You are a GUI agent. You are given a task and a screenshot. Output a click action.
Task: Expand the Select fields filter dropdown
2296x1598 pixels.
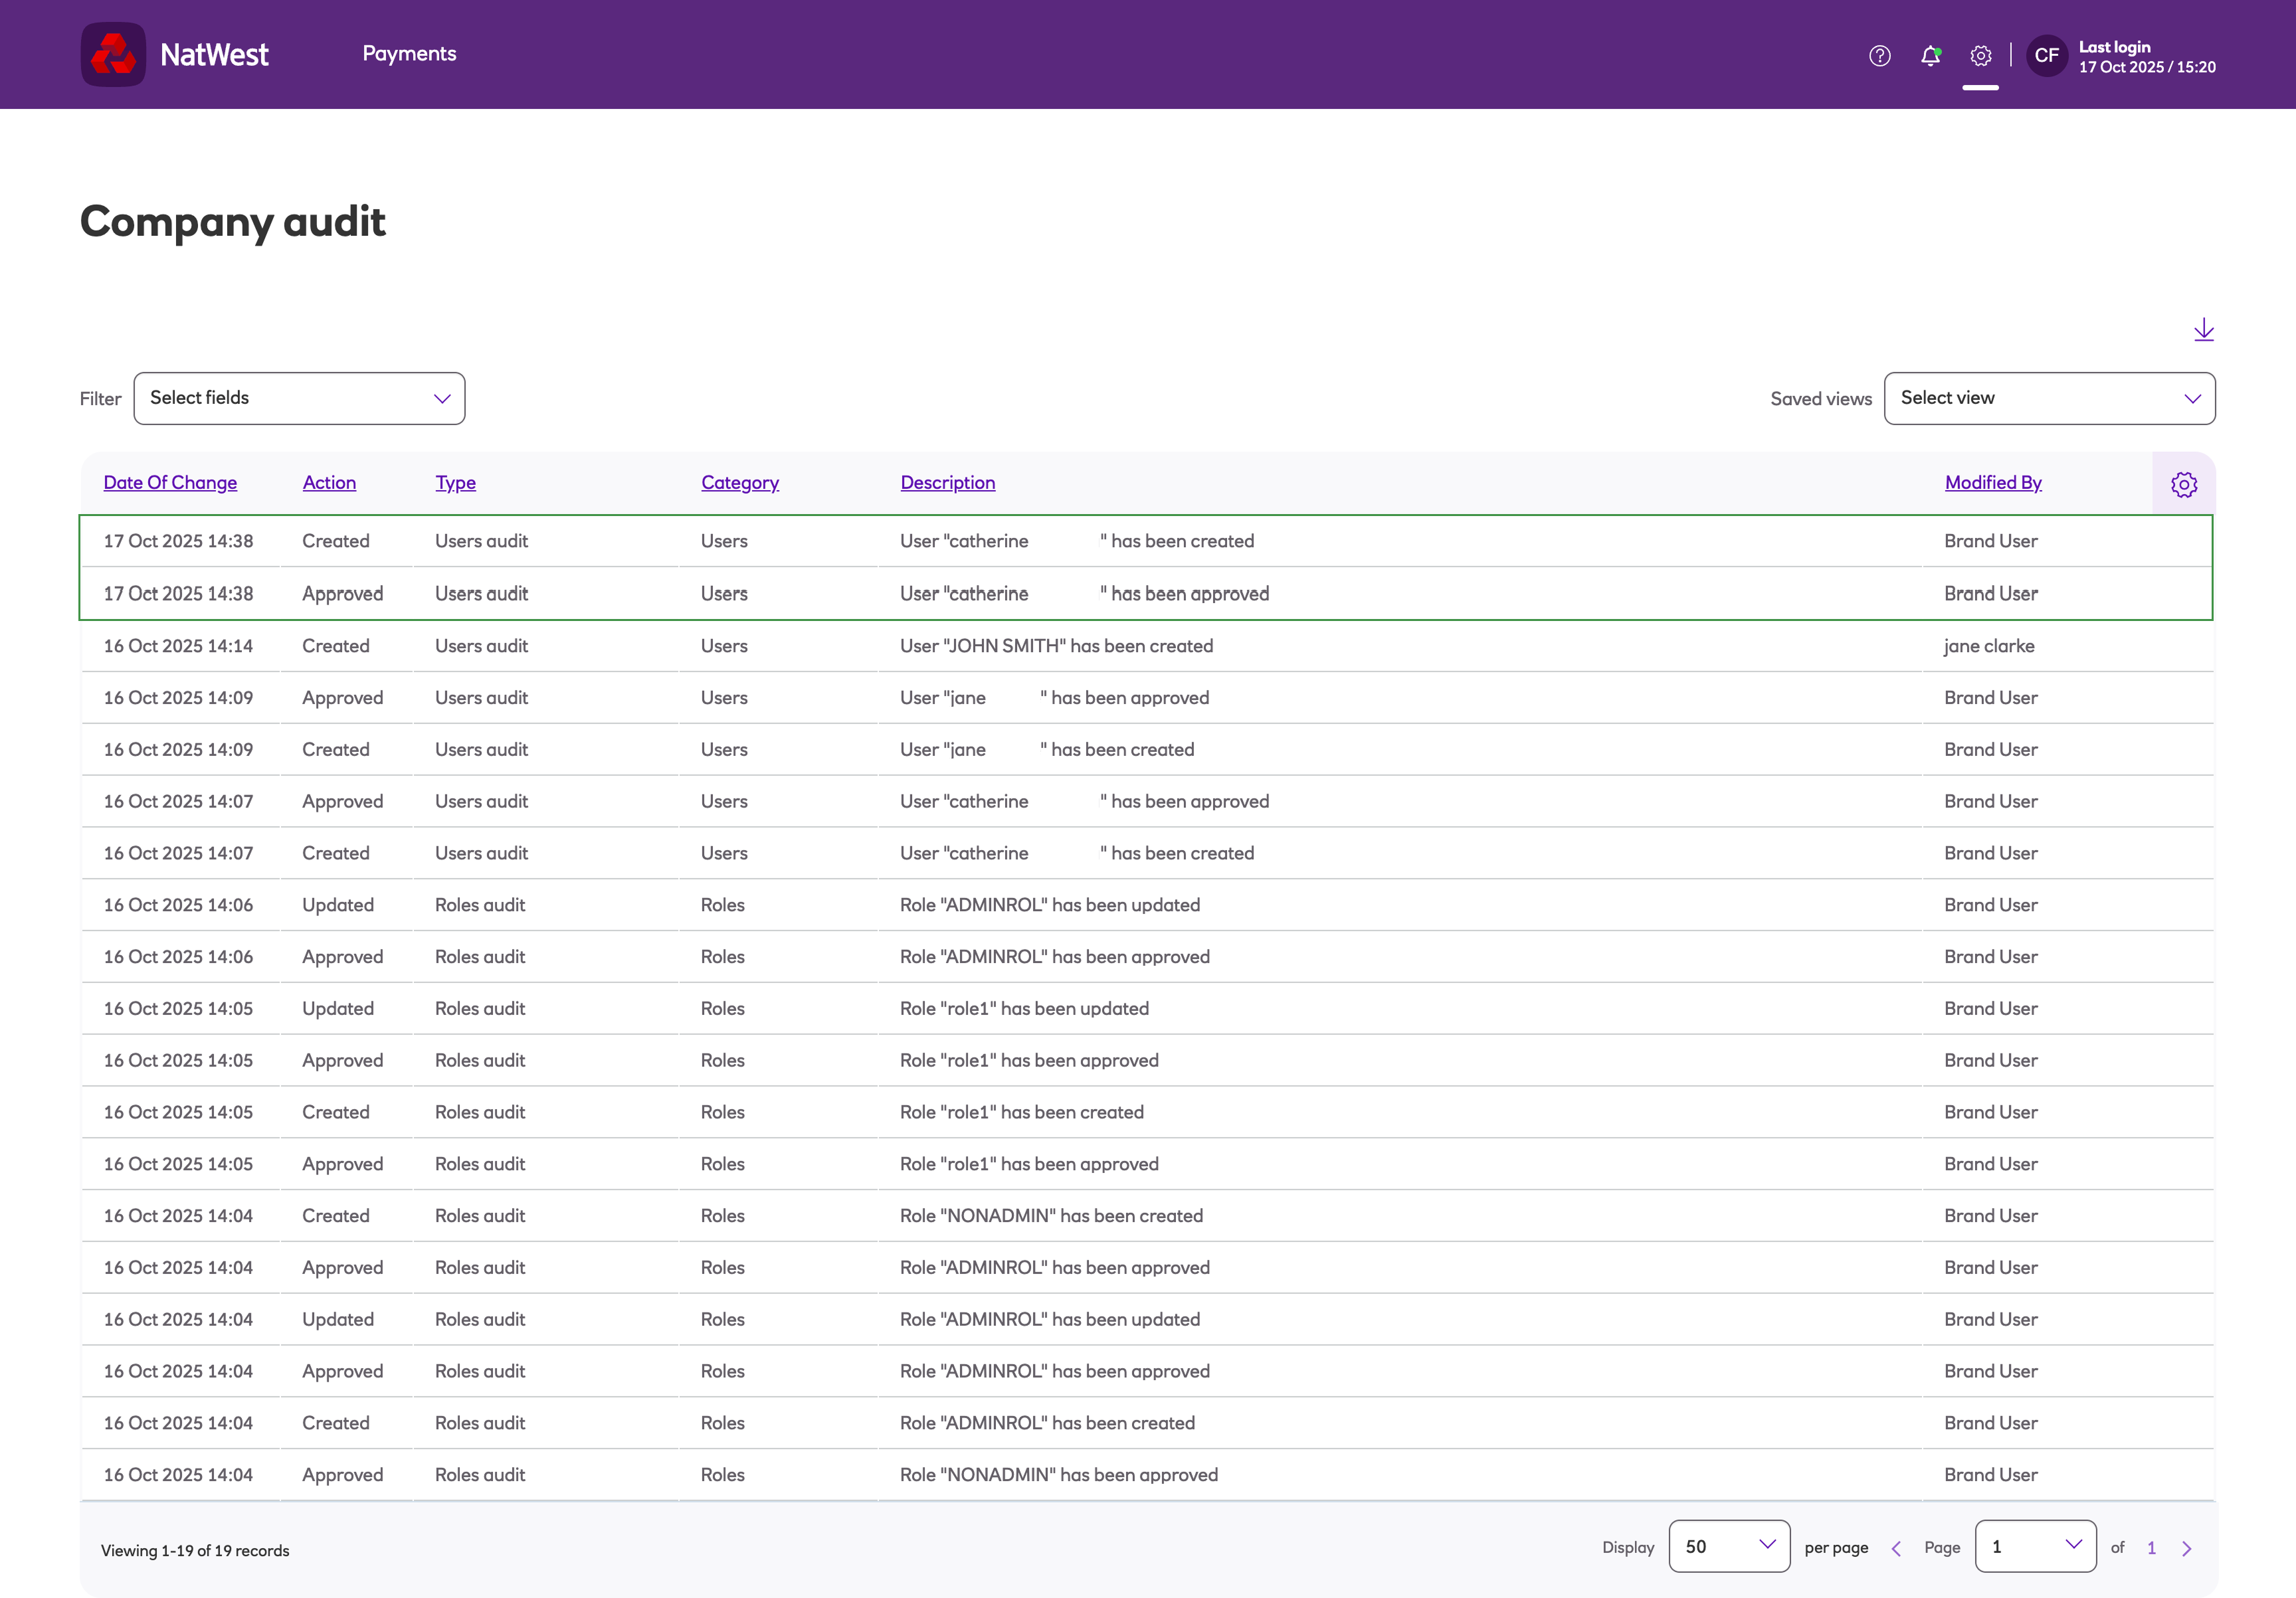coord(299,398)
